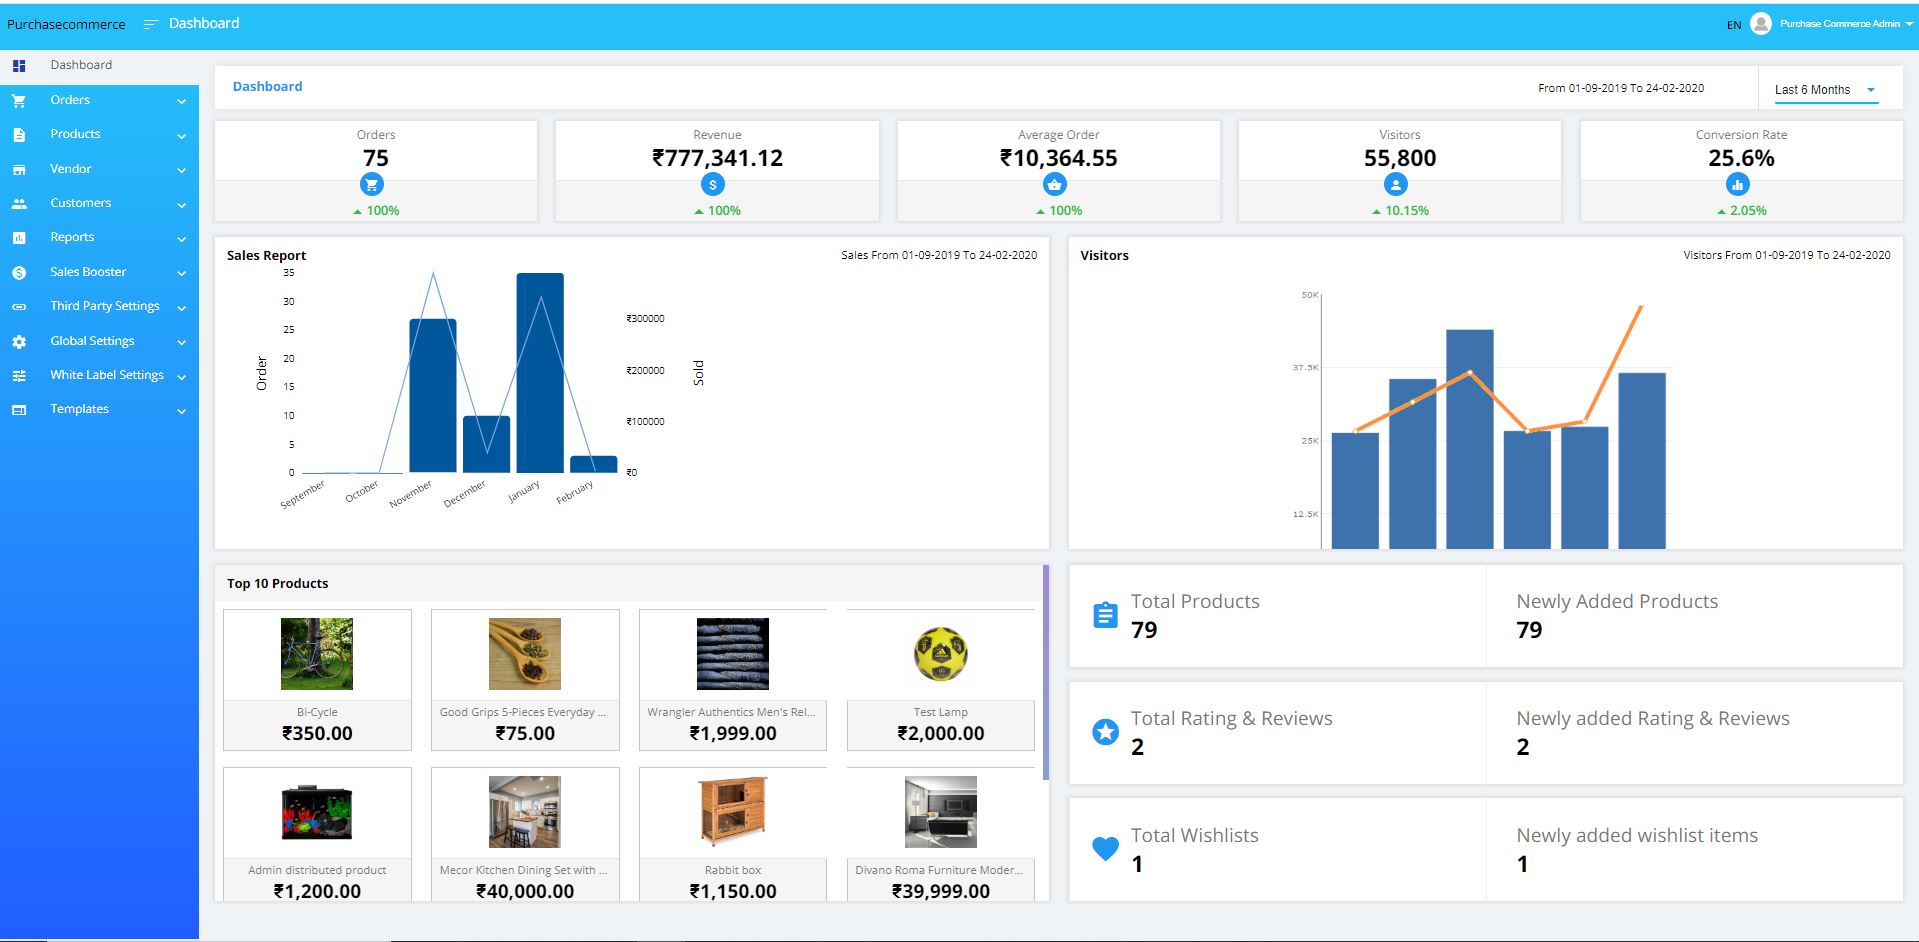This screenshot has width=1919, height=942.
Task: Click the Global Settings gear icon
Action: pyautogui.click(x=19, y=342)
